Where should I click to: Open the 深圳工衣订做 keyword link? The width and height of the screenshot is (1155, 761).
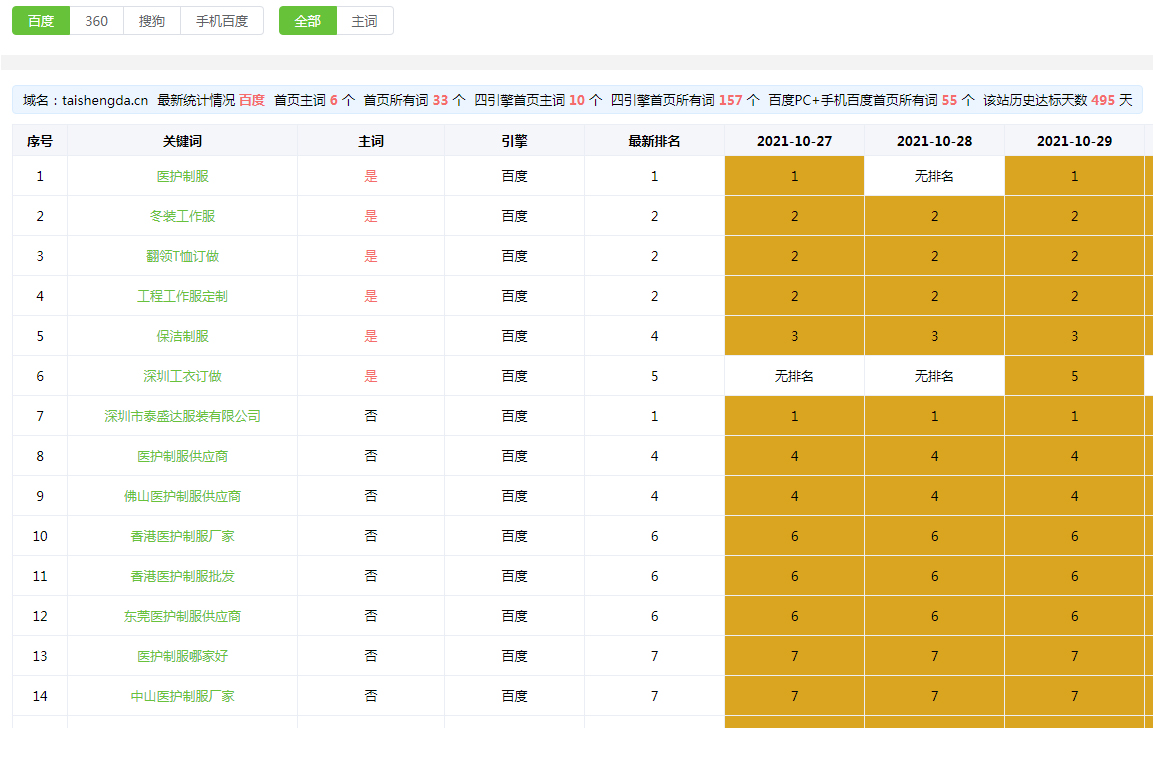tap(182, 376)
